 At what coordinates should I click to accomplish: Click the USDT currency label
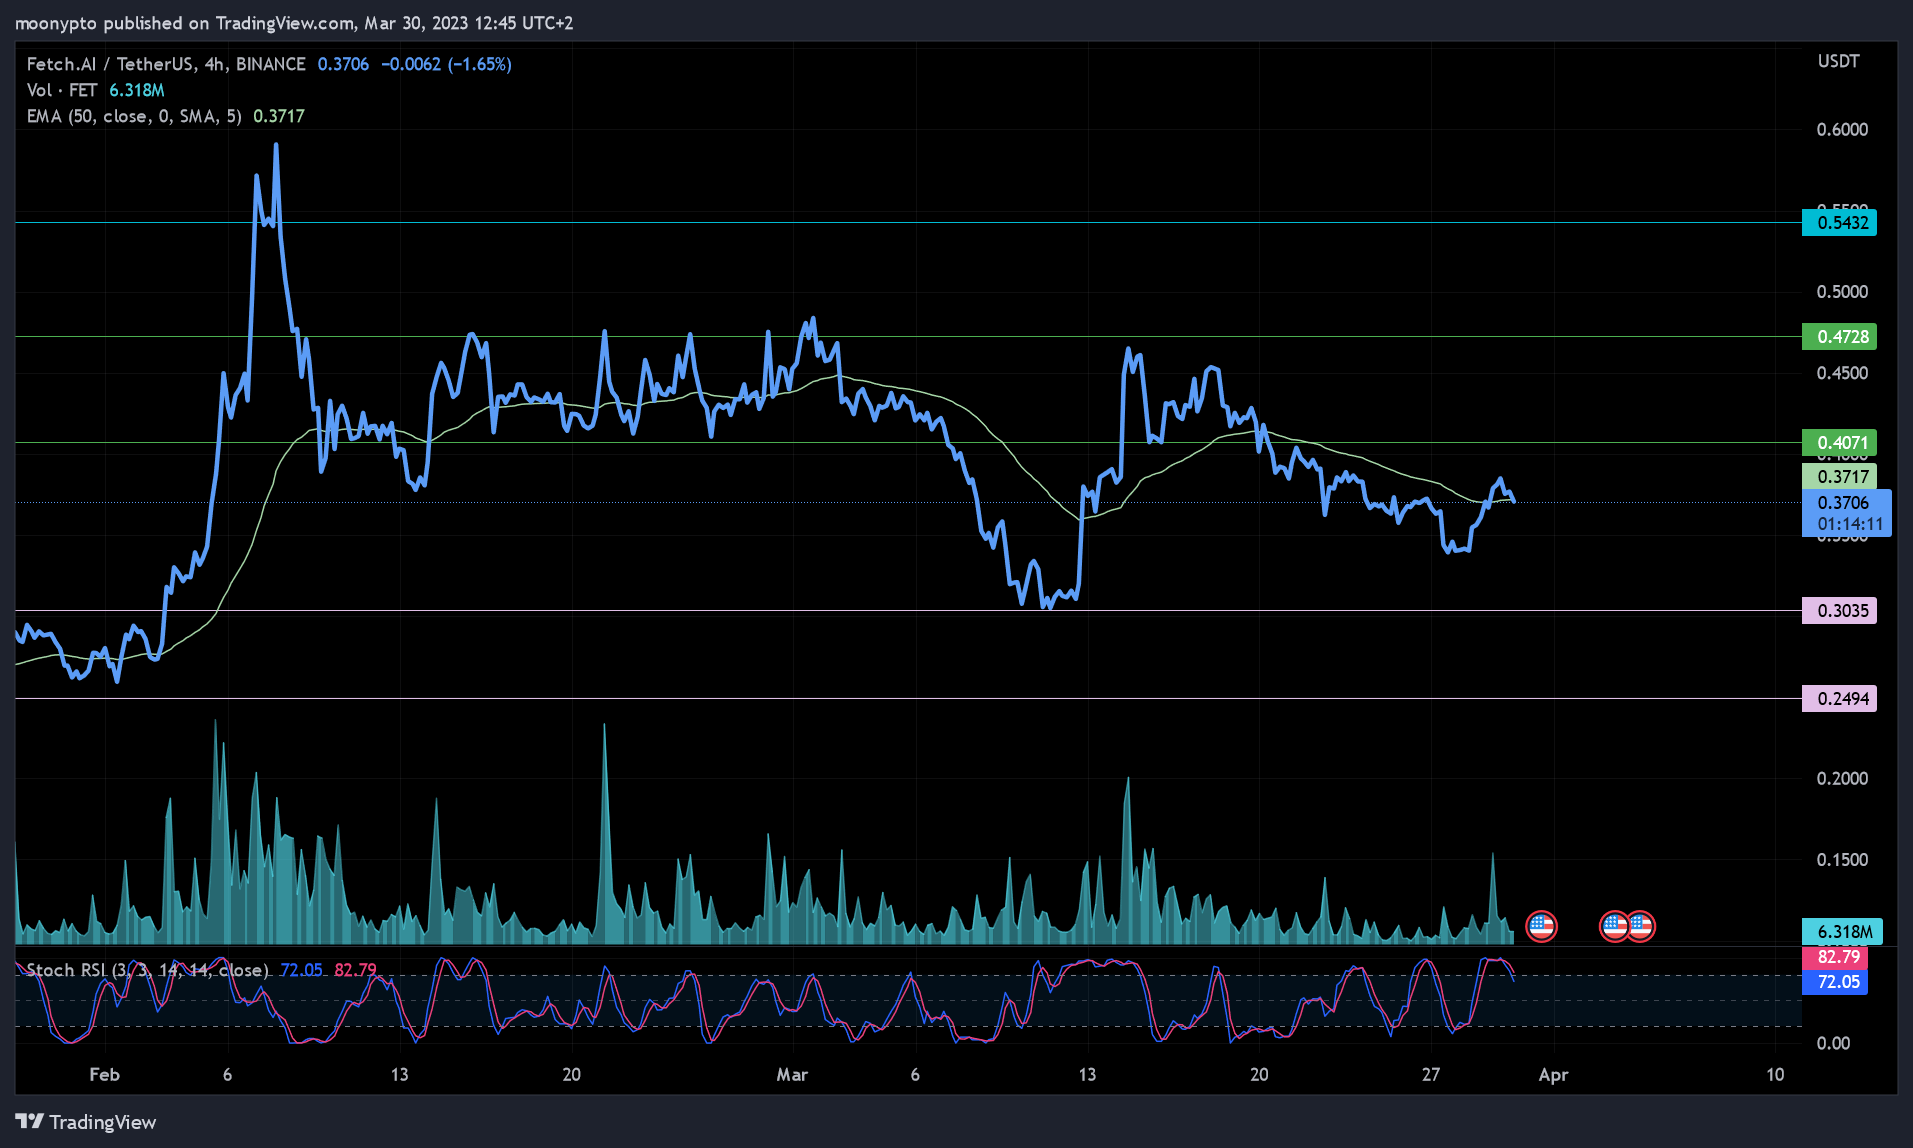click(1838, 61)
